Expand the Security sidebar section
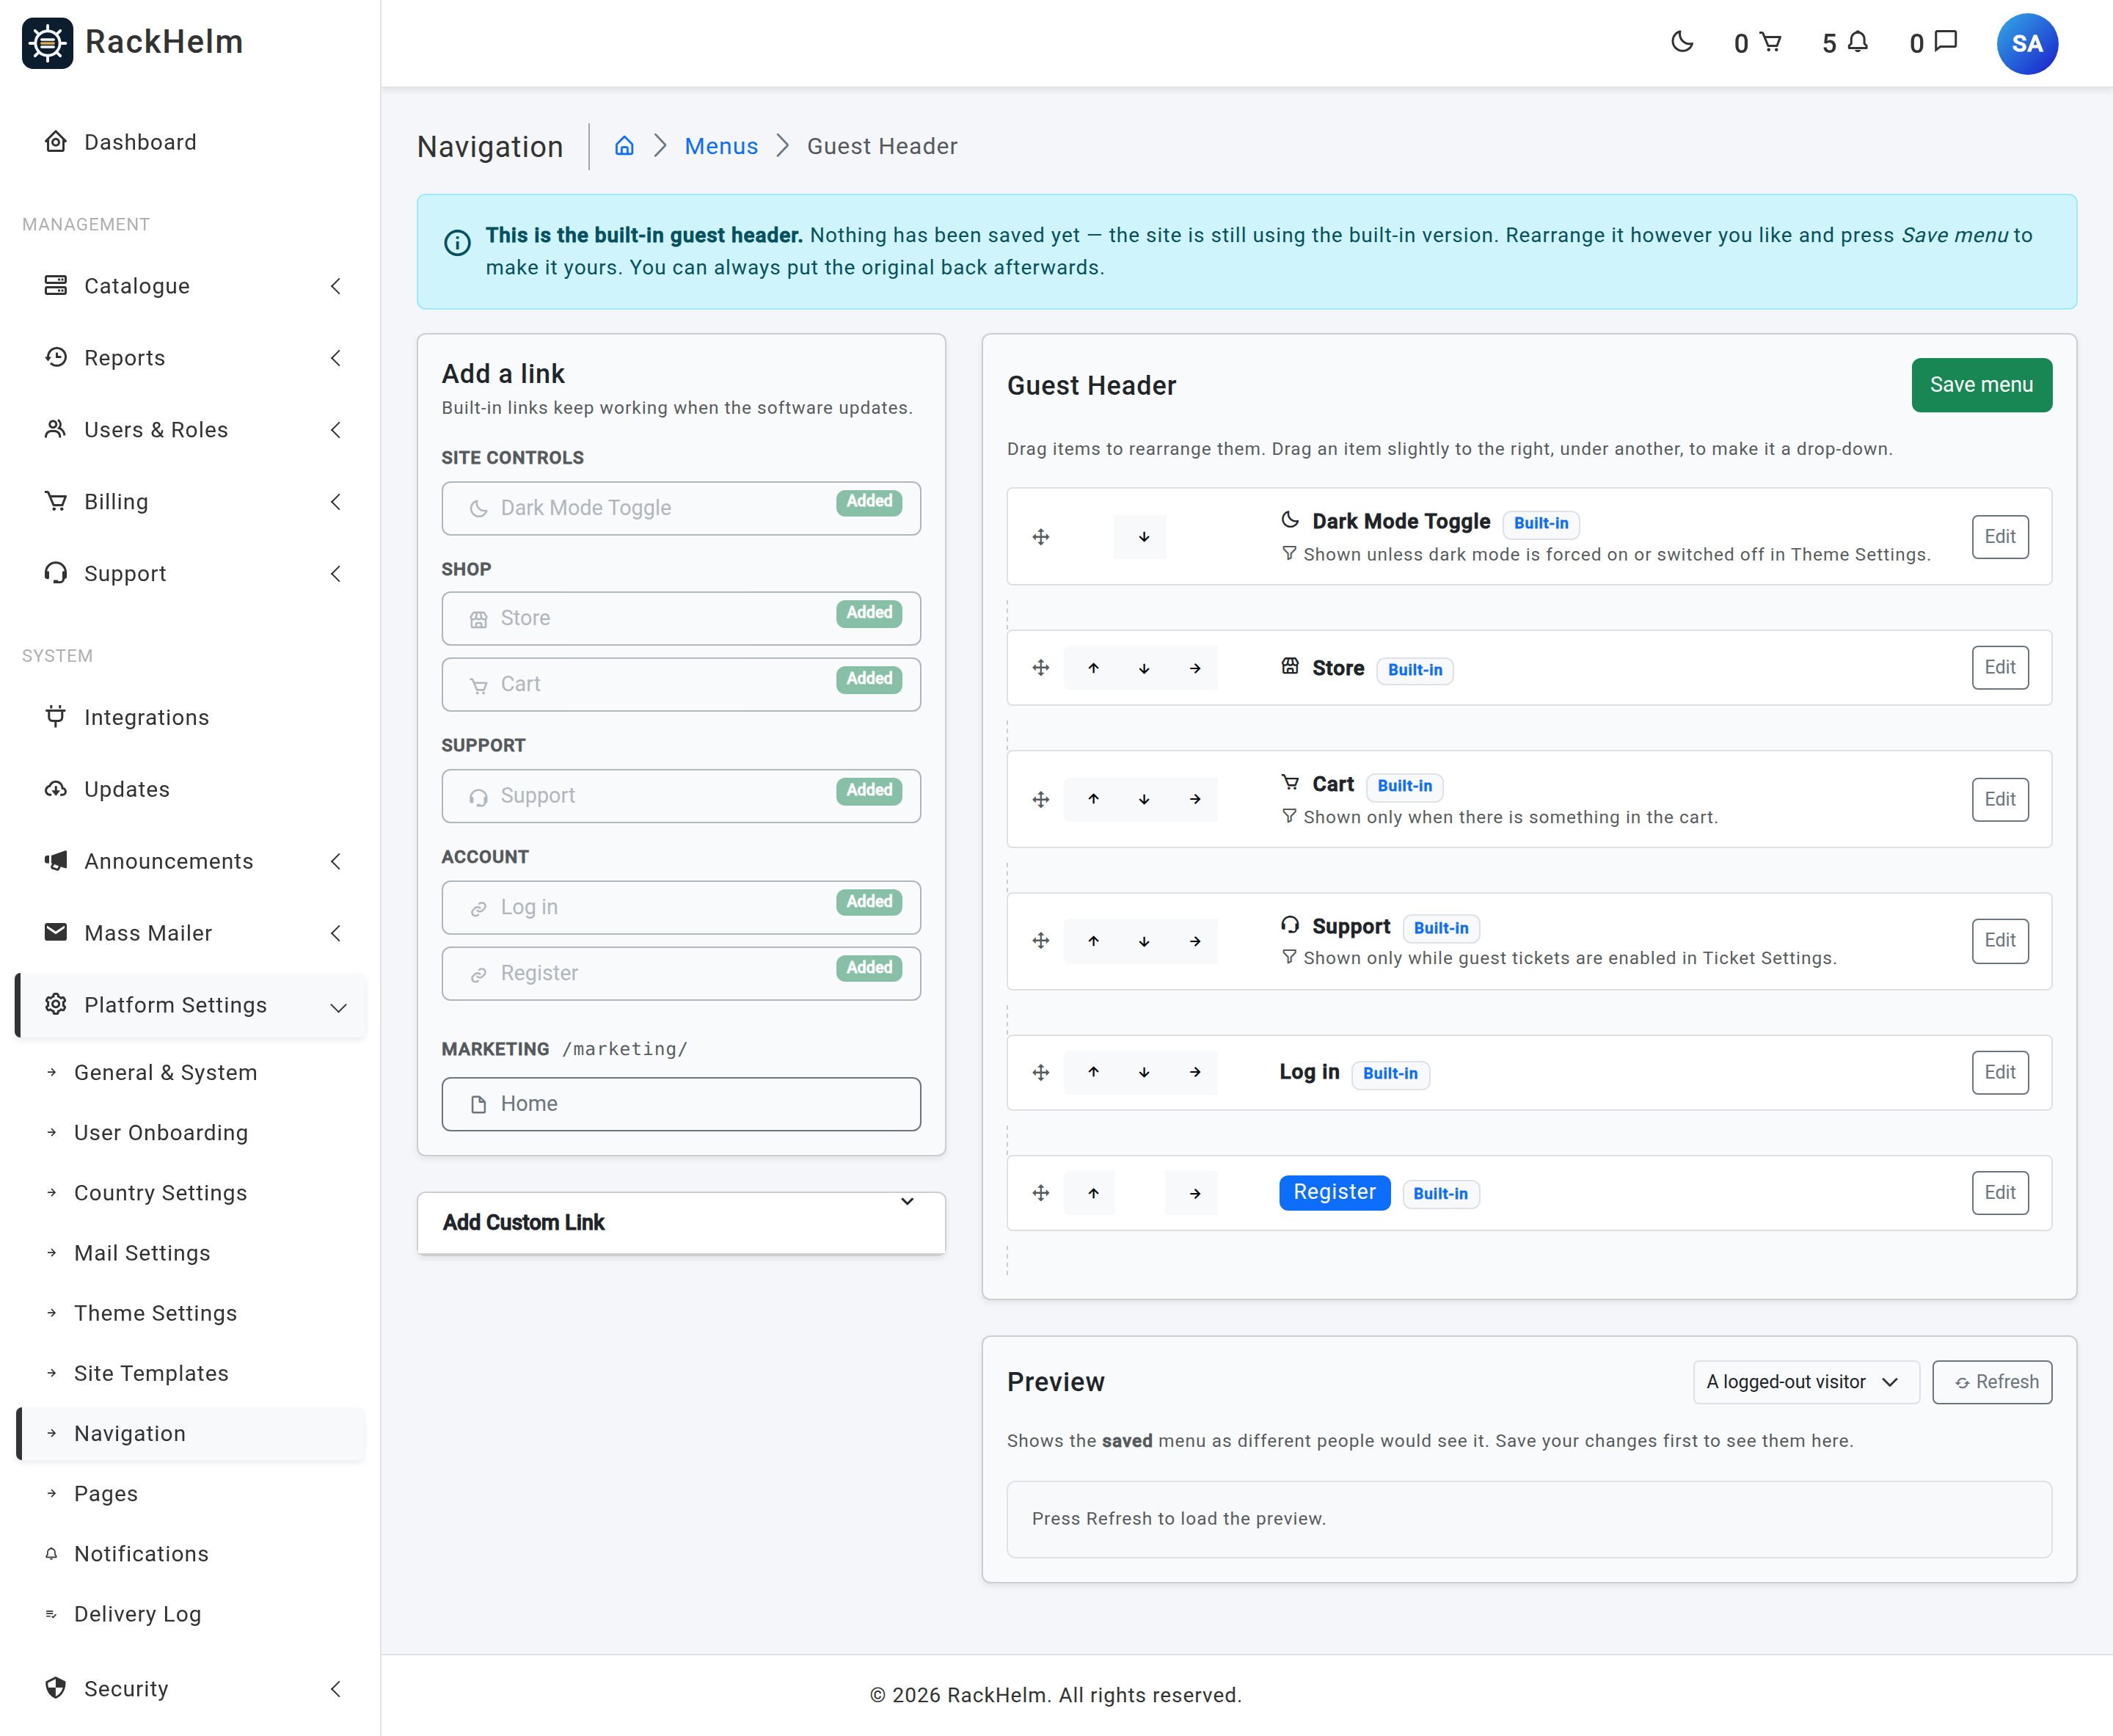Viewport: 2113px width, 1736px height. click(190, 1689)
